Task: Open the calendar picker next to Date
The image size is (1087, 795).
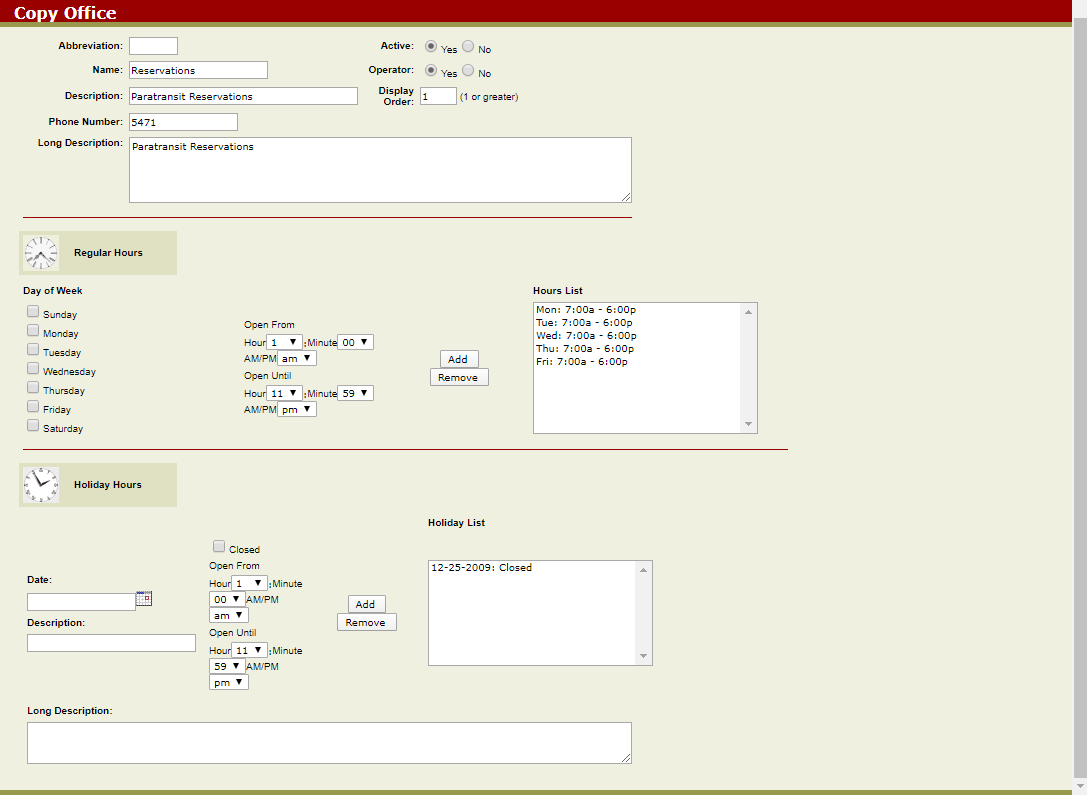Action: click(142, 600)
